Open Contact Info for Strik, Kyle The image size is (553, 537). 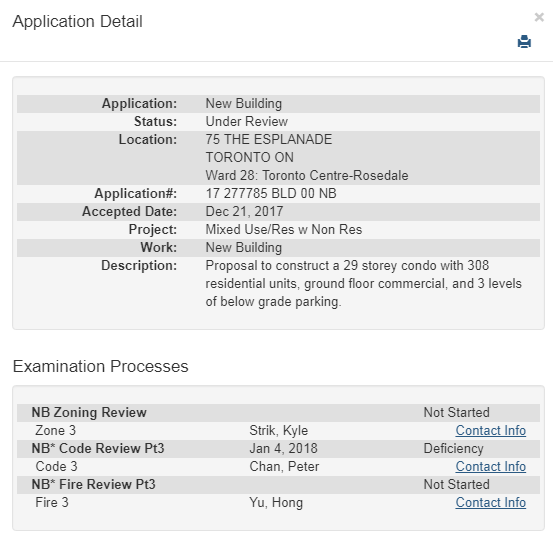[x=491, y=431]
